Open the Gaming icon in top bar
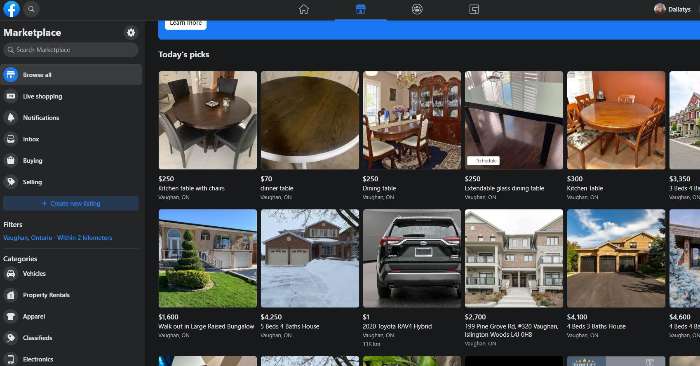Screen dimensions: 700x366 474,9
